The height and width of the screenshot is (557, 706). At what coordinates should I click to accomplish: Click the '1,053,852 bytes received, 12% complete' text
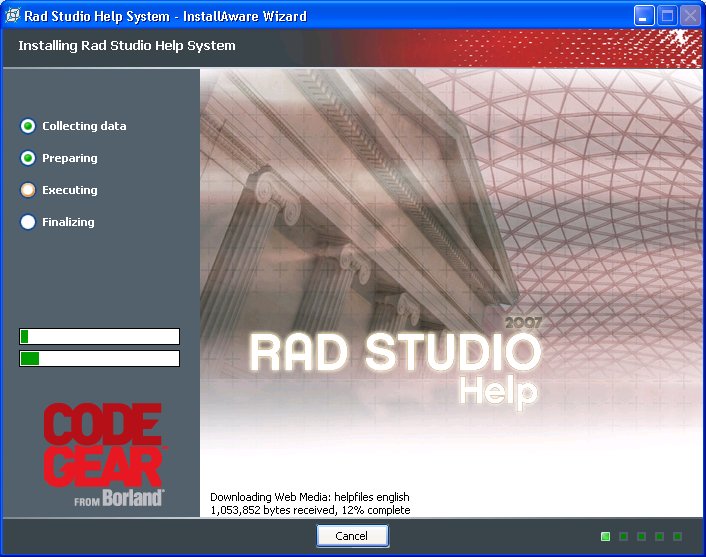point(310,510)
